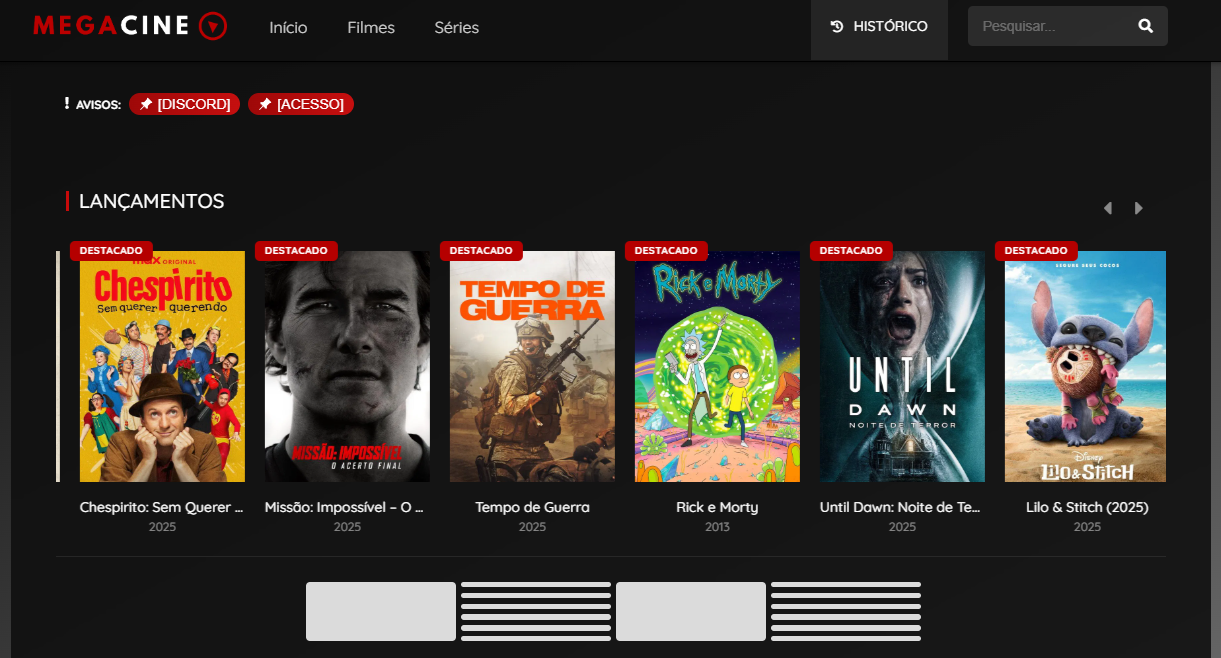
Task: Click the LANÇAMENTOS section heading
Action: point(151,201)
